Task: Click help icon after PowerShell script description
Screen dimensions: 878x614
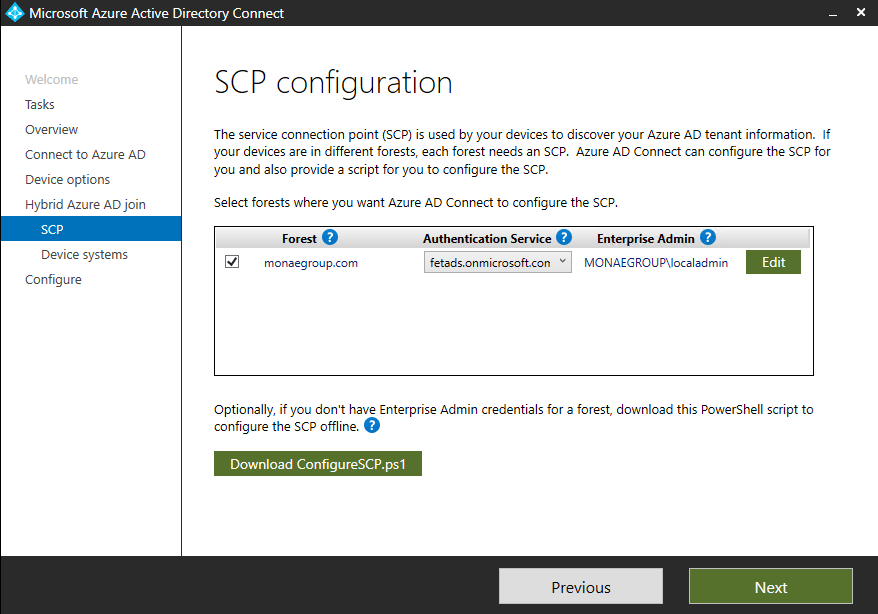Action: pos(372,425)
